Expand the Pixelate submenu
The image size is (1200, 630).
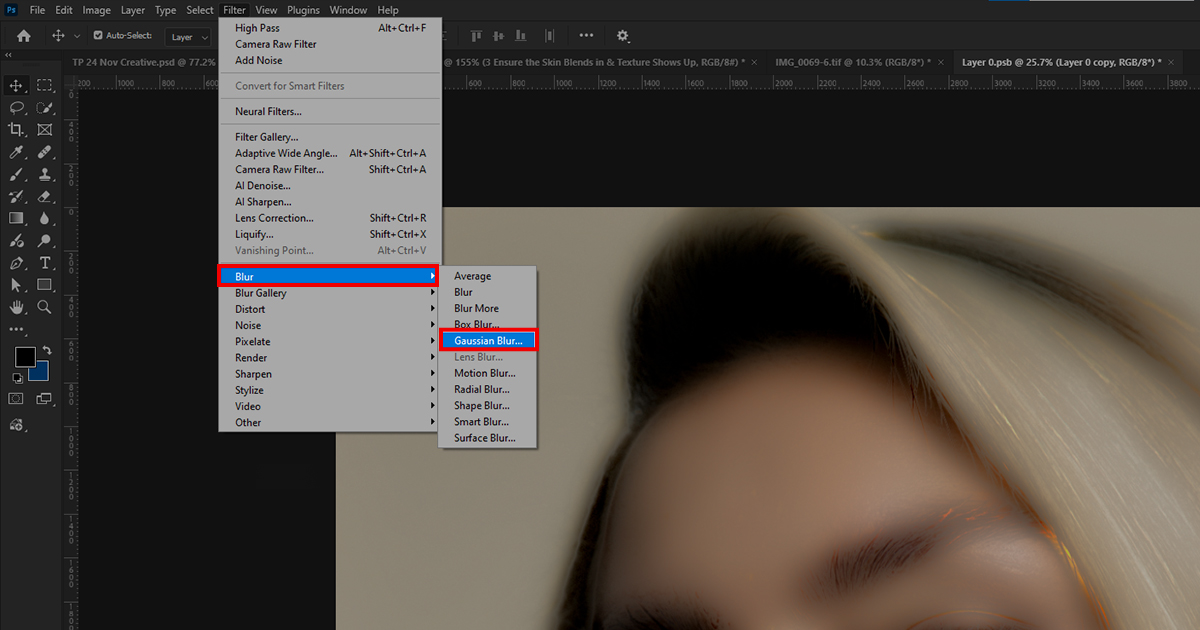pyautogui.click(x=330, y=342)
